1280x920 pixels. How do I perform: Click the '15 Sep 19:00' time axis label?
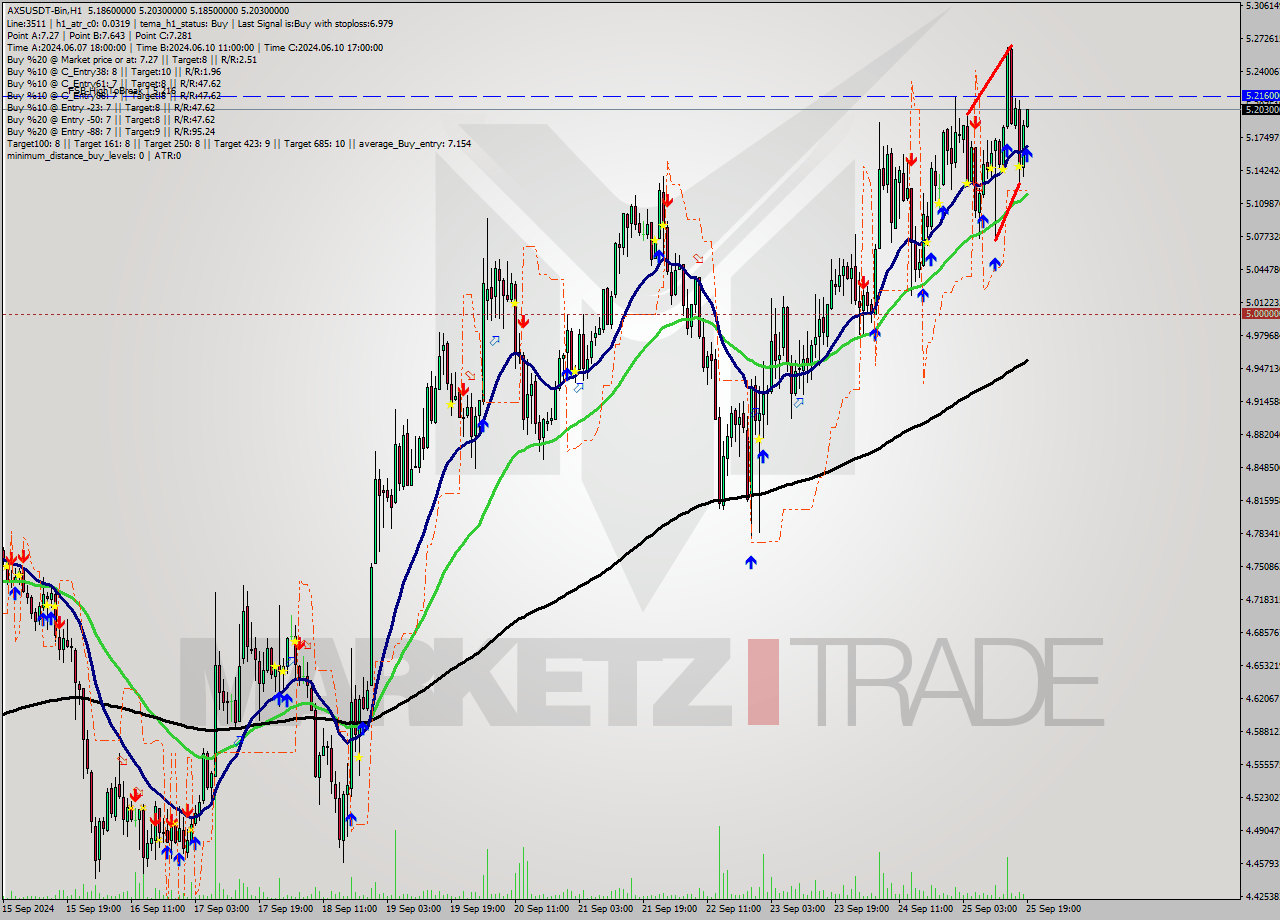coord(94,908)
